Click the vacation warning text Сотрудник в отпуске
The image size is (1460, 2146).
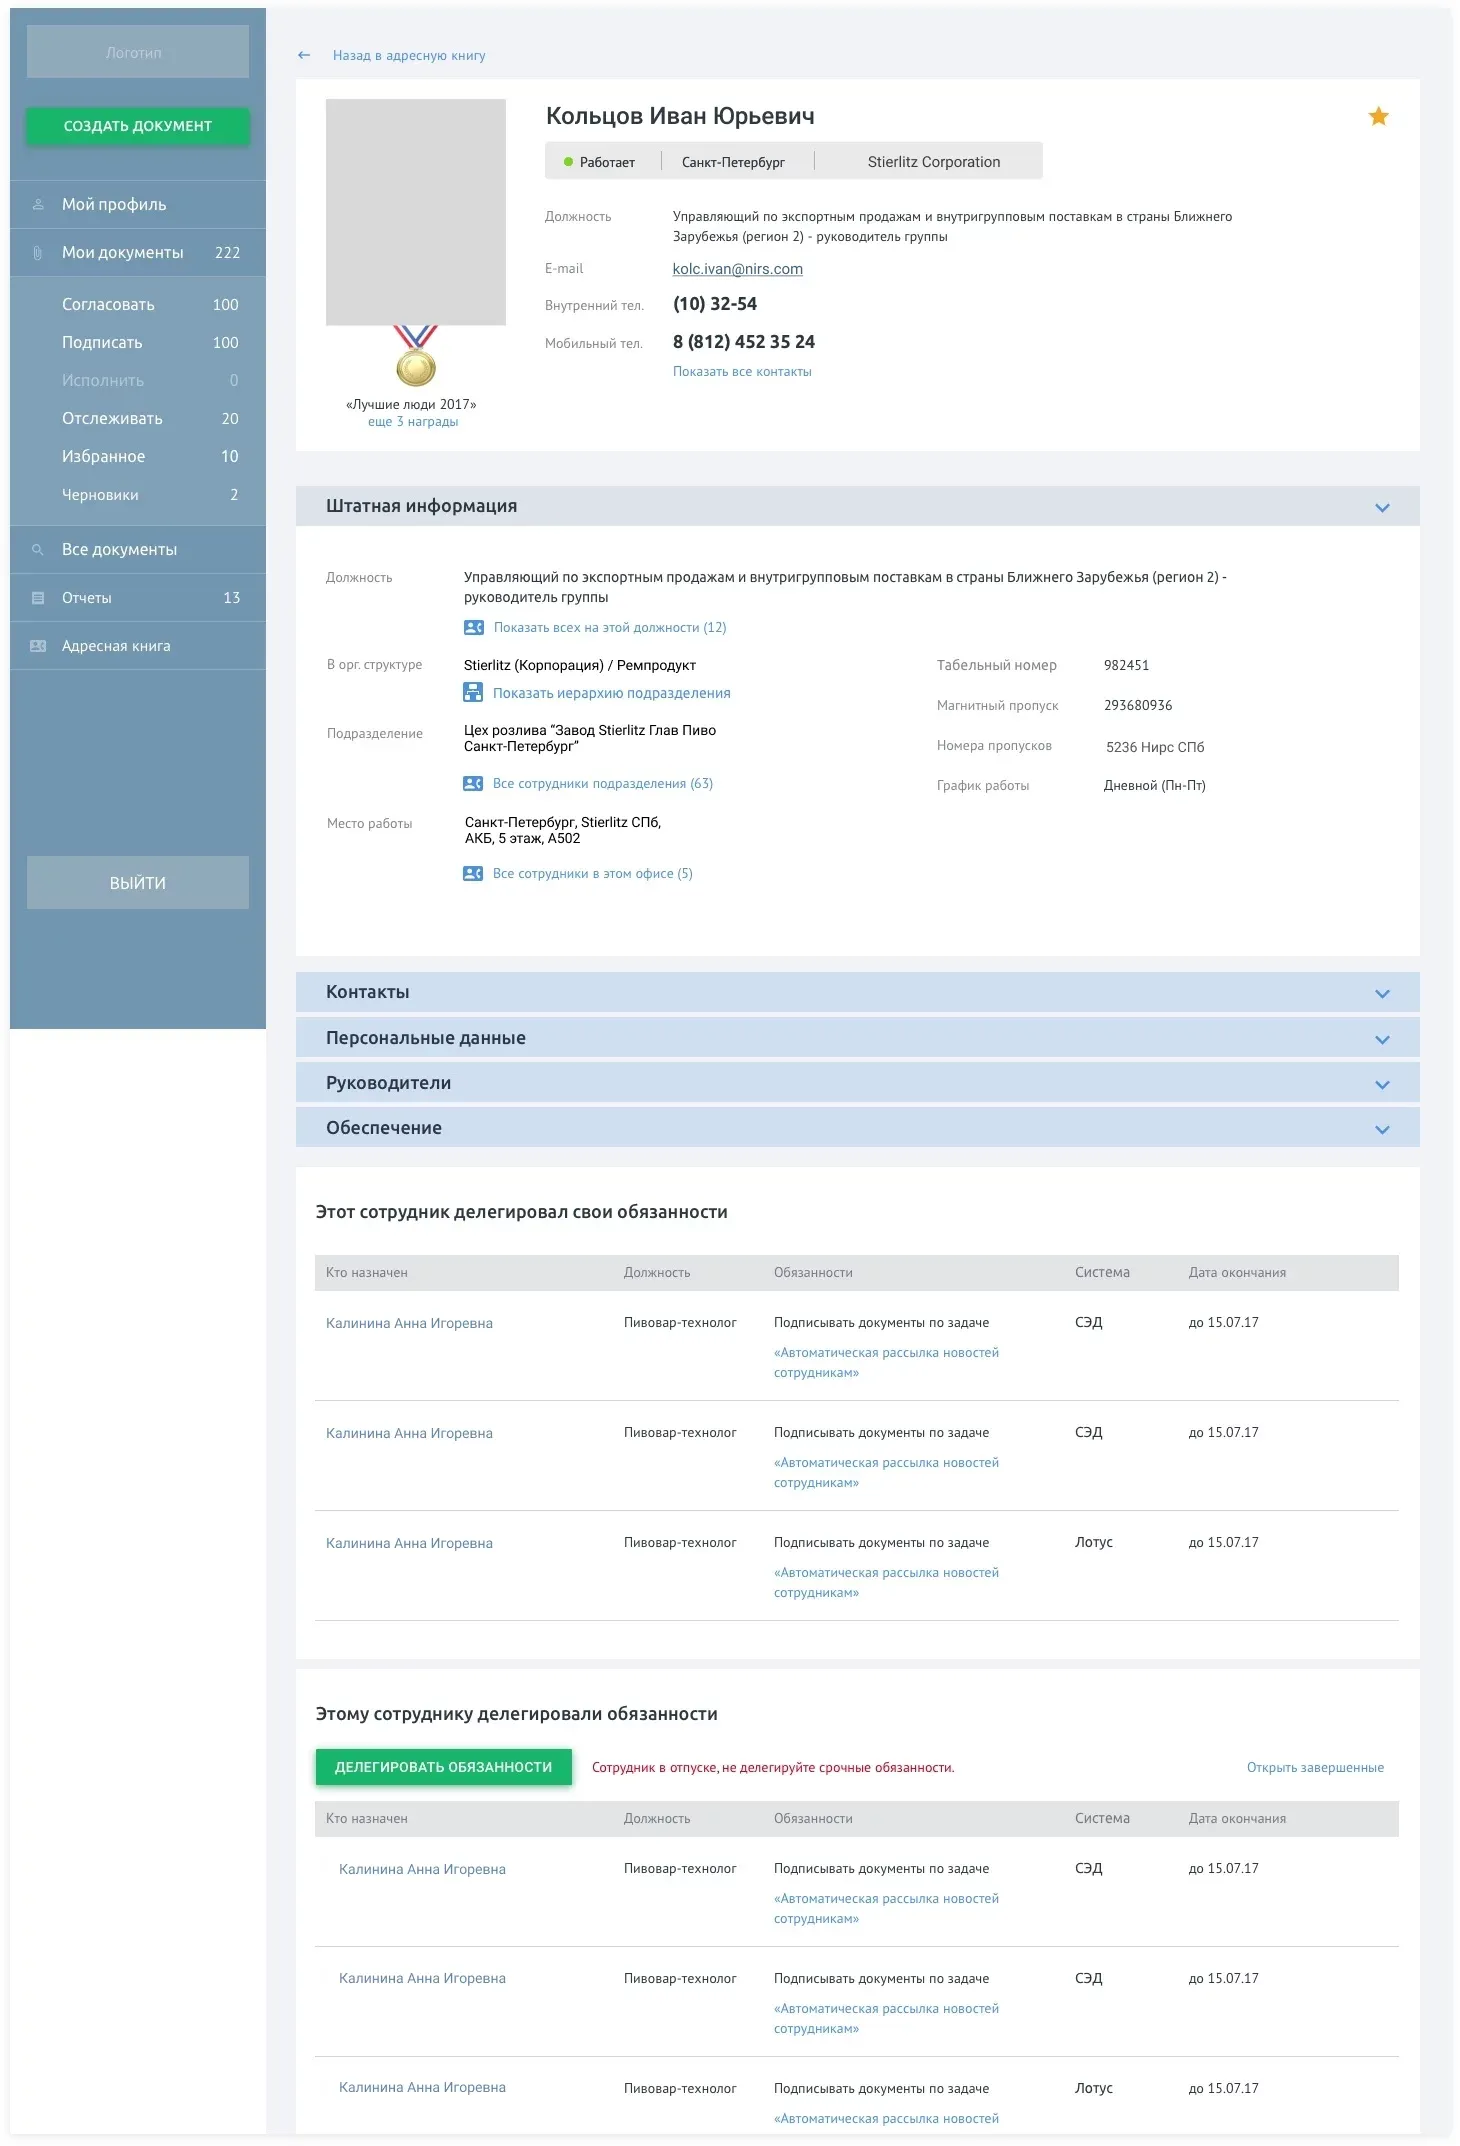coord(773,1768)
